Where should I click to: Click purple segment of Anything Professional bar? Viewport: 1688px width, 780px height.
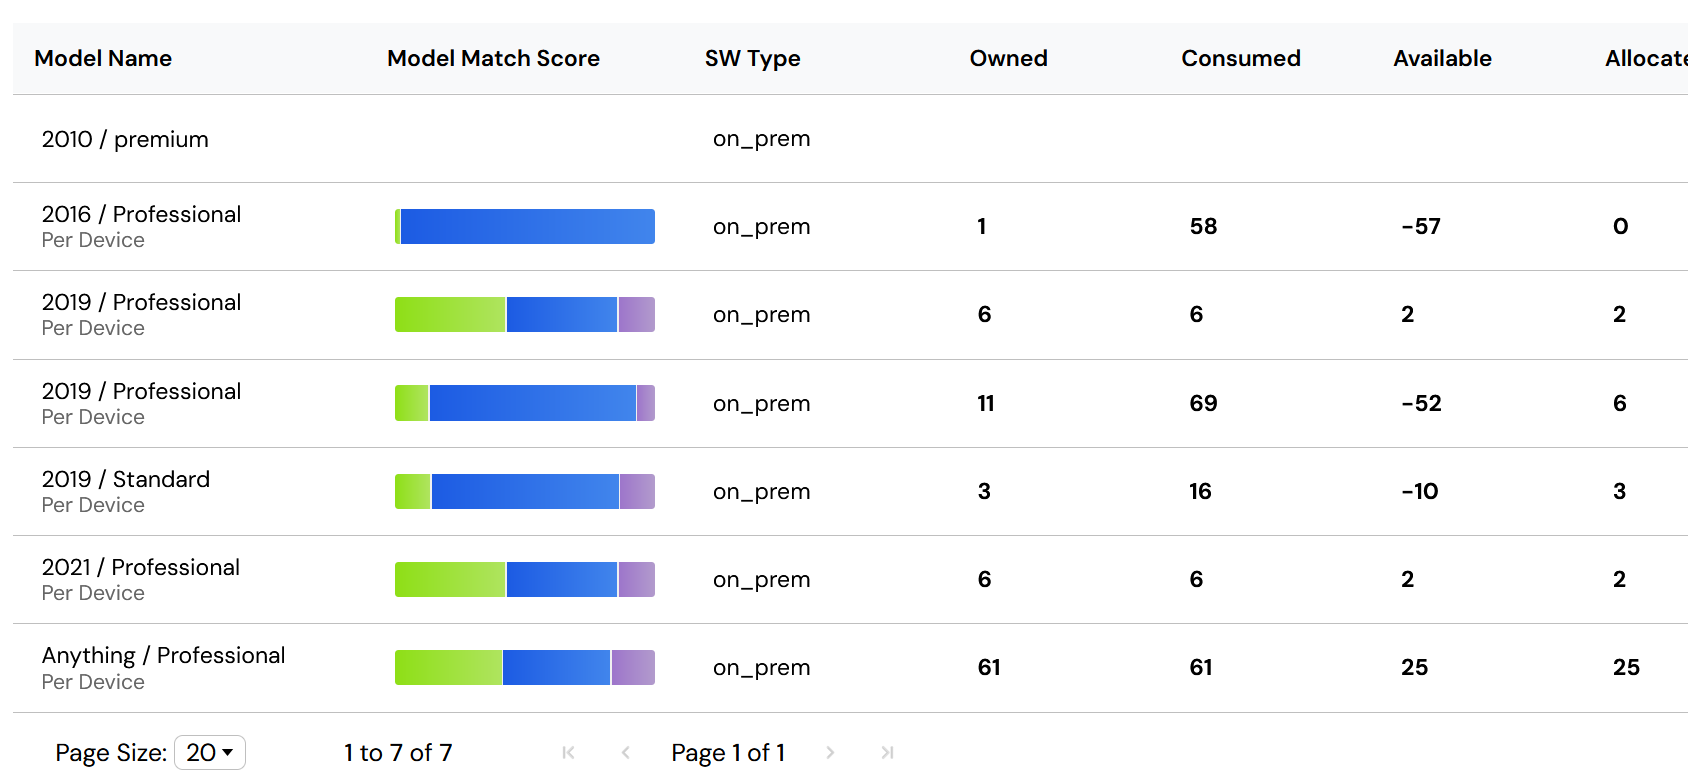[x=633, y=668]
